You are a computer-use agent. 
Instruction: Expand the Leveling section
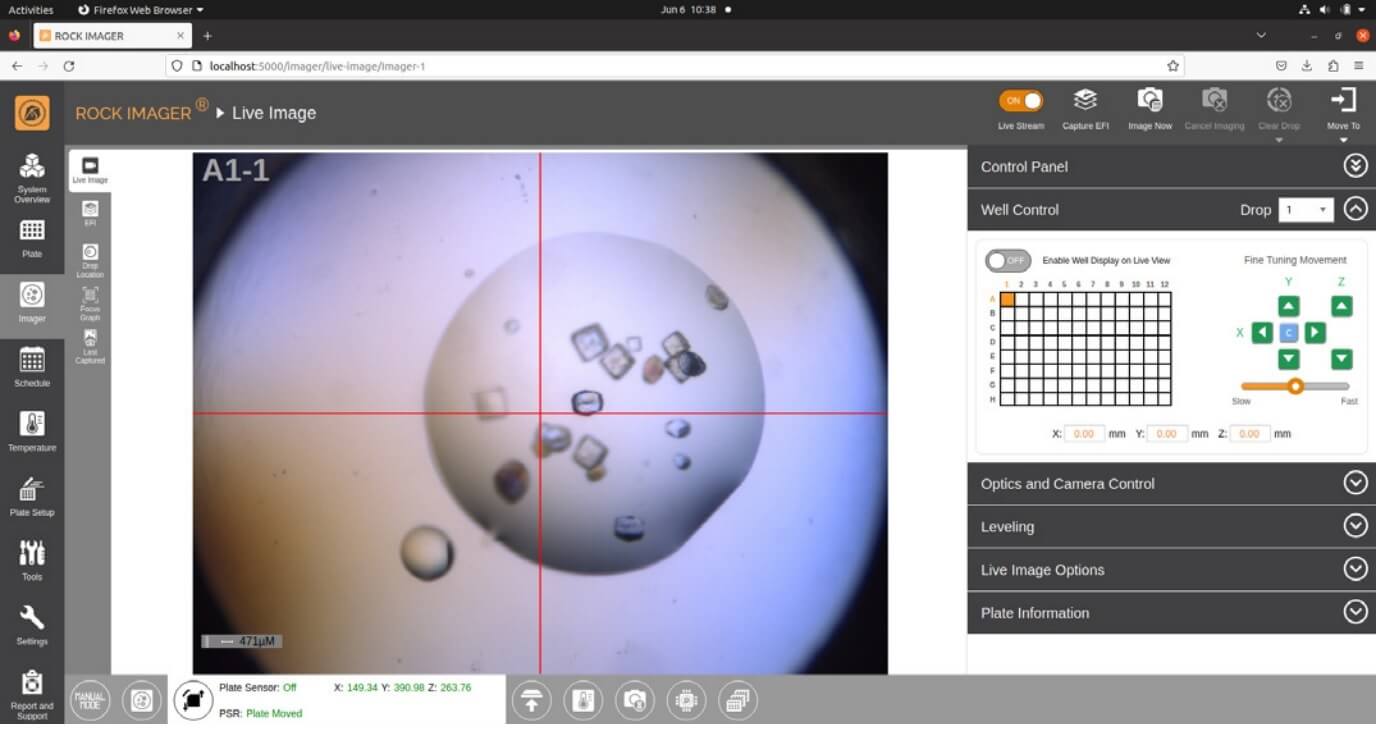click(x=1355, y=526)
